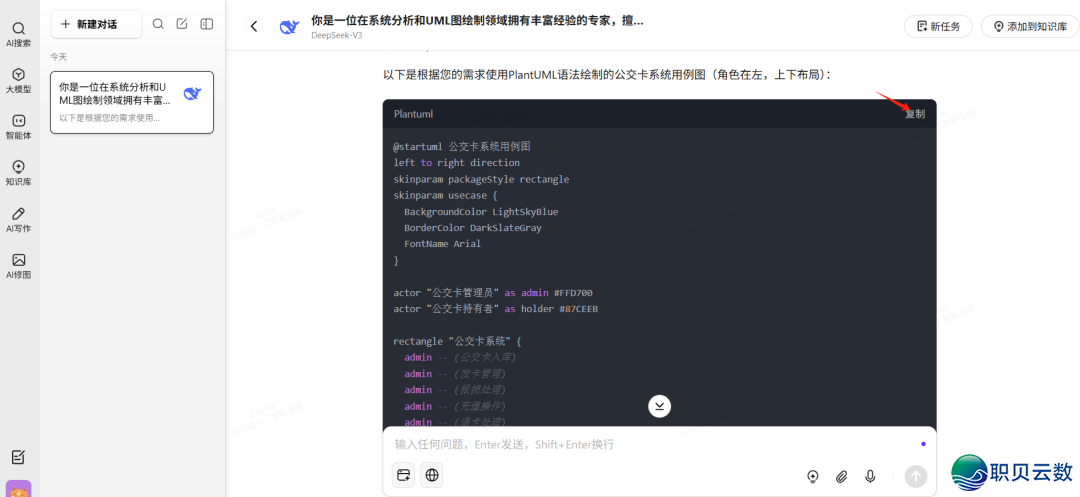Go back using the left chevron
Viewport: 1080px width, 497px height.
[254, 26]
